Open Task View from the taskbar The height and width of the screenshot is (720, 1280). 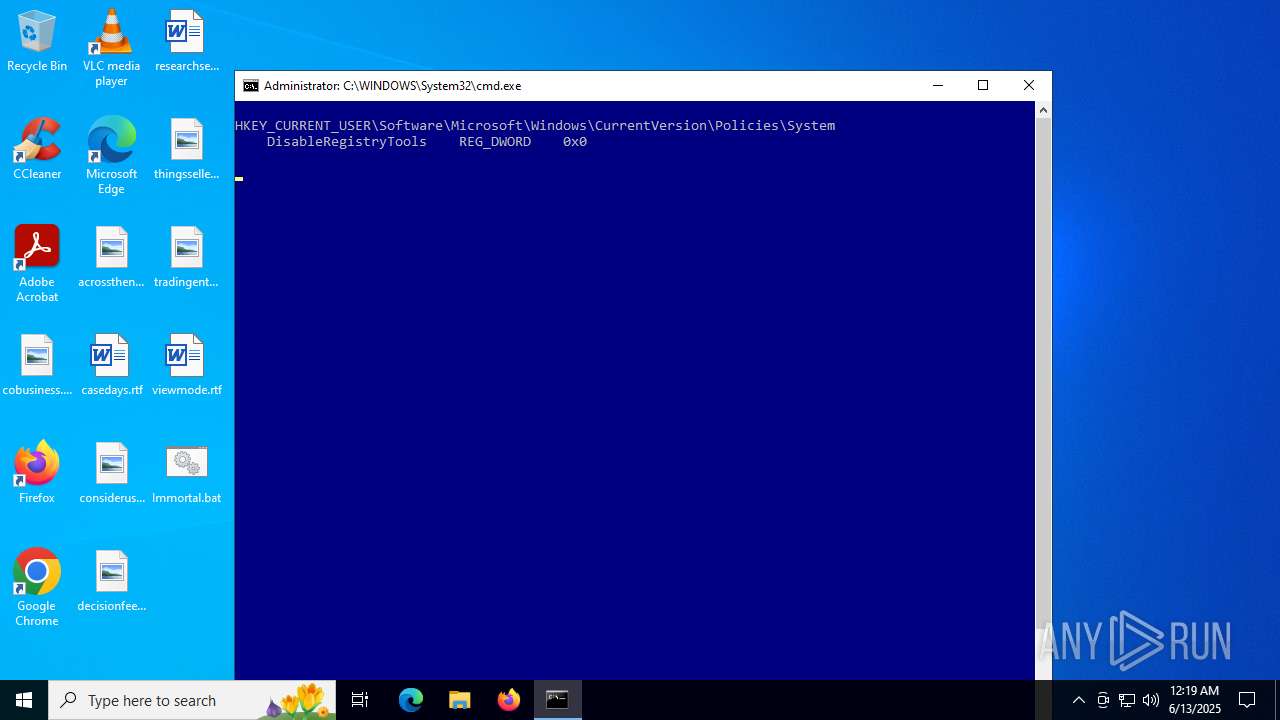(x=360, y=700)
